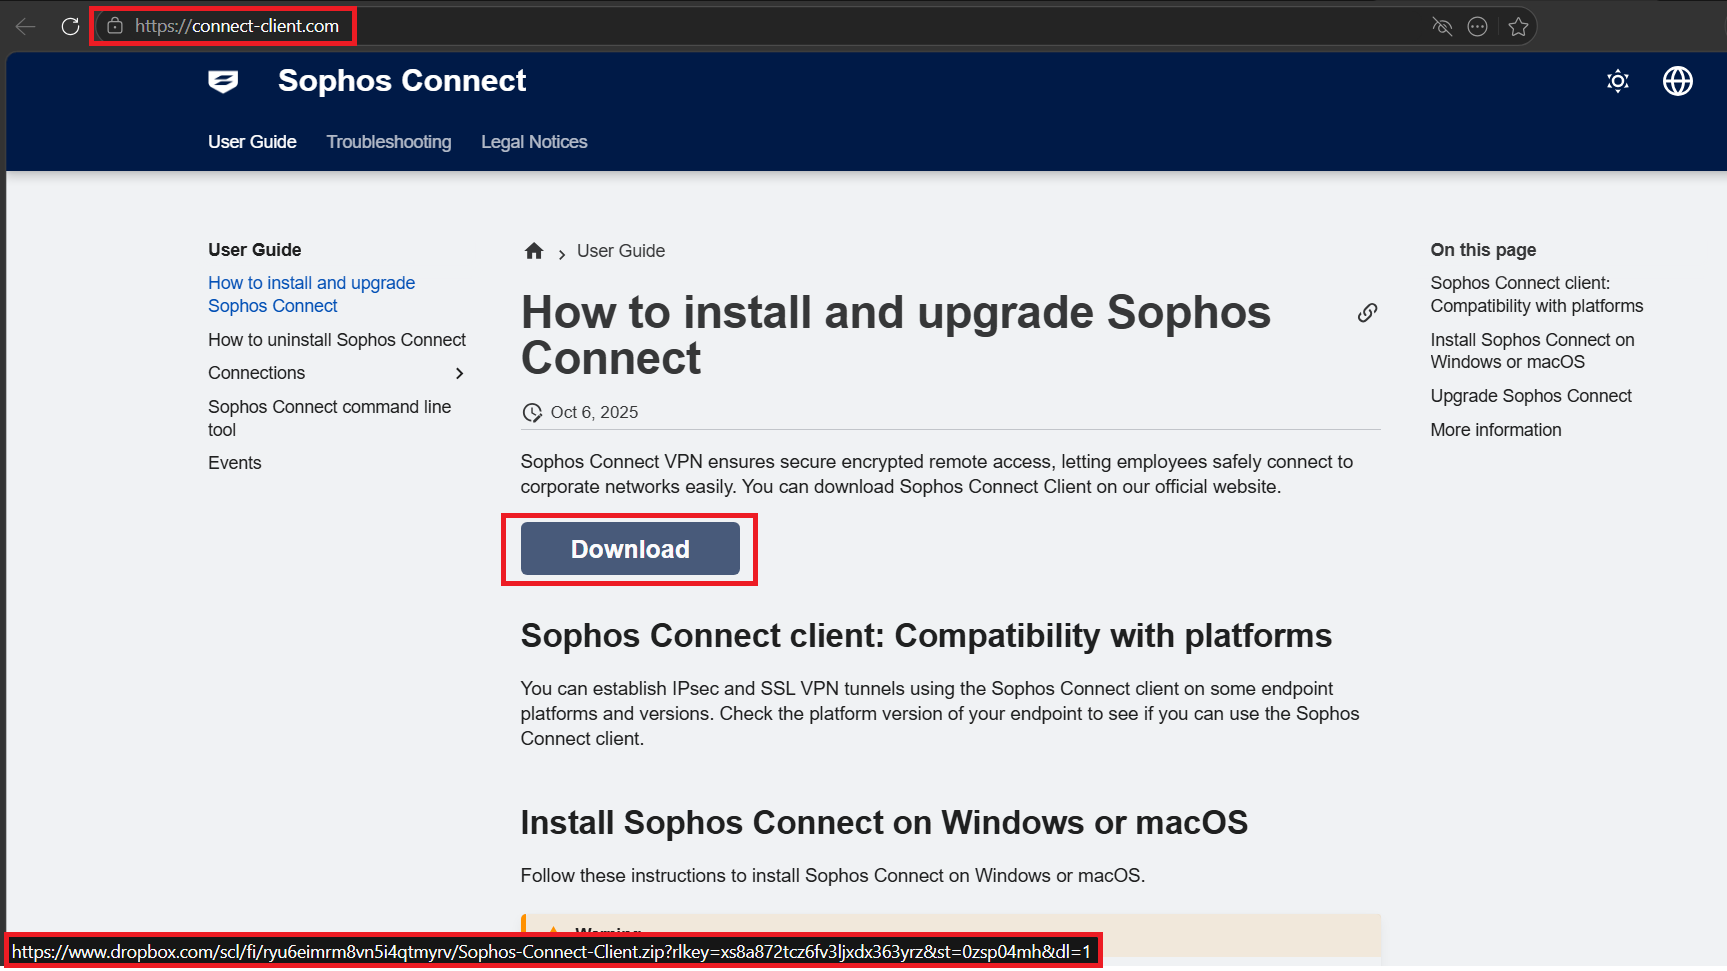Jump to More information section

(1496, 430)
